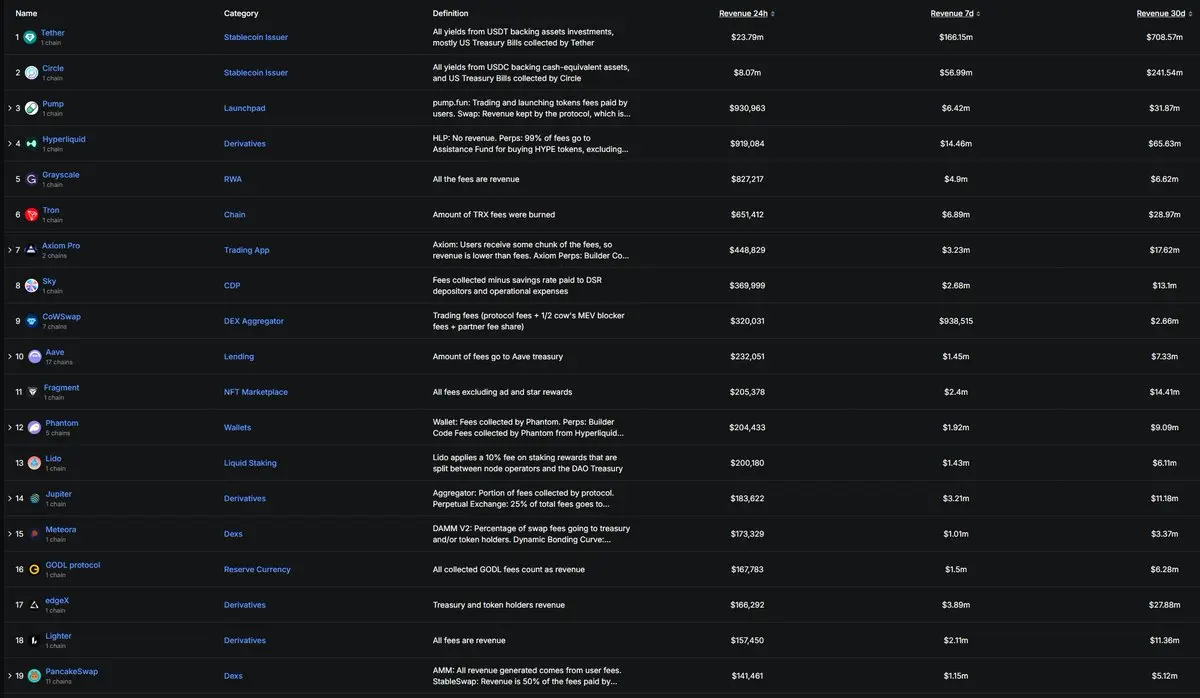Click the Circle protocol logo icon
The height and width of the screenshot is (698, 1200).
click(32, 73)
